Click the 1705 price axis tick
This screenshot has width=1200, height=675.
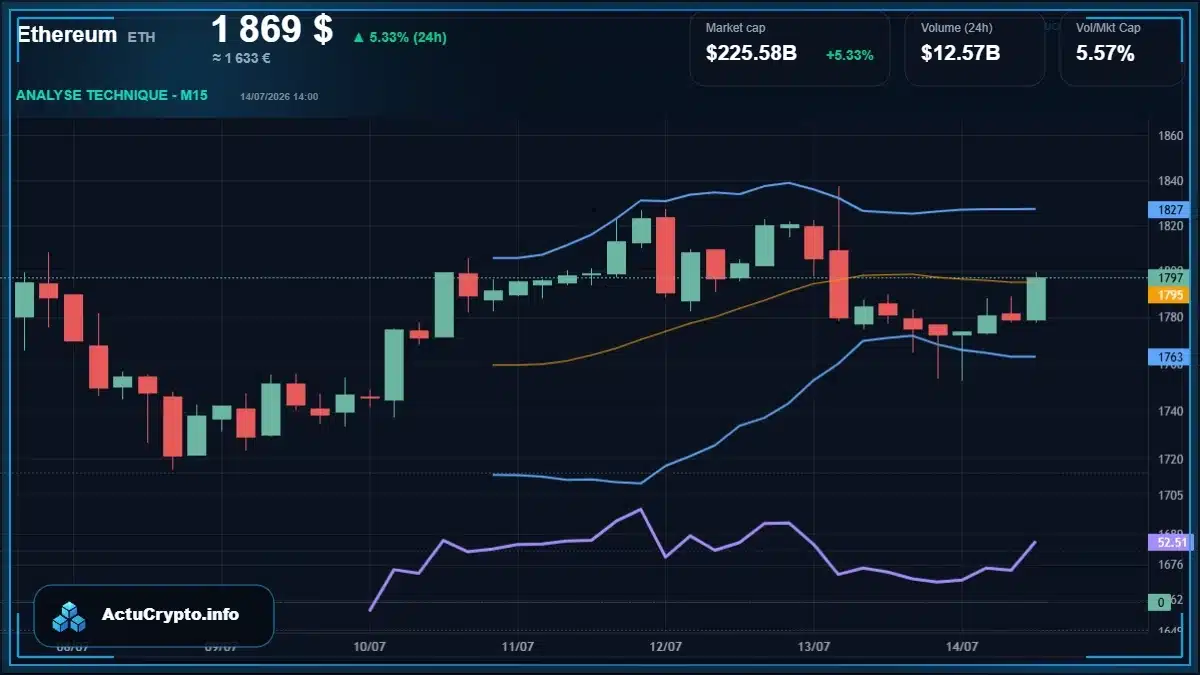(1170, 495)
